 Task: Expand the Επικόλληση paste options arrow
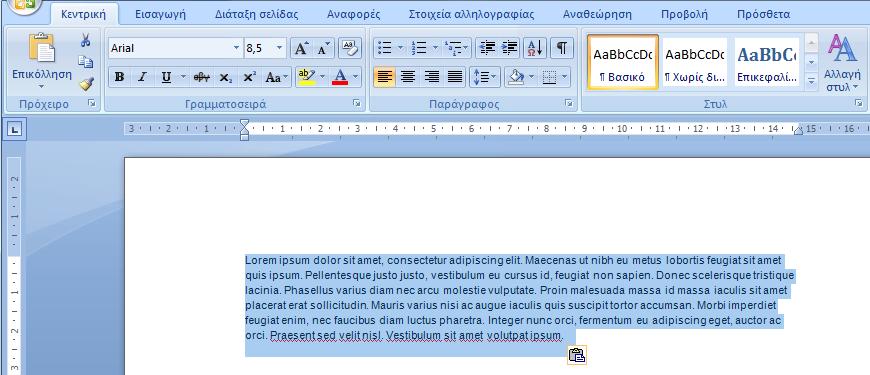coord(42,87)
